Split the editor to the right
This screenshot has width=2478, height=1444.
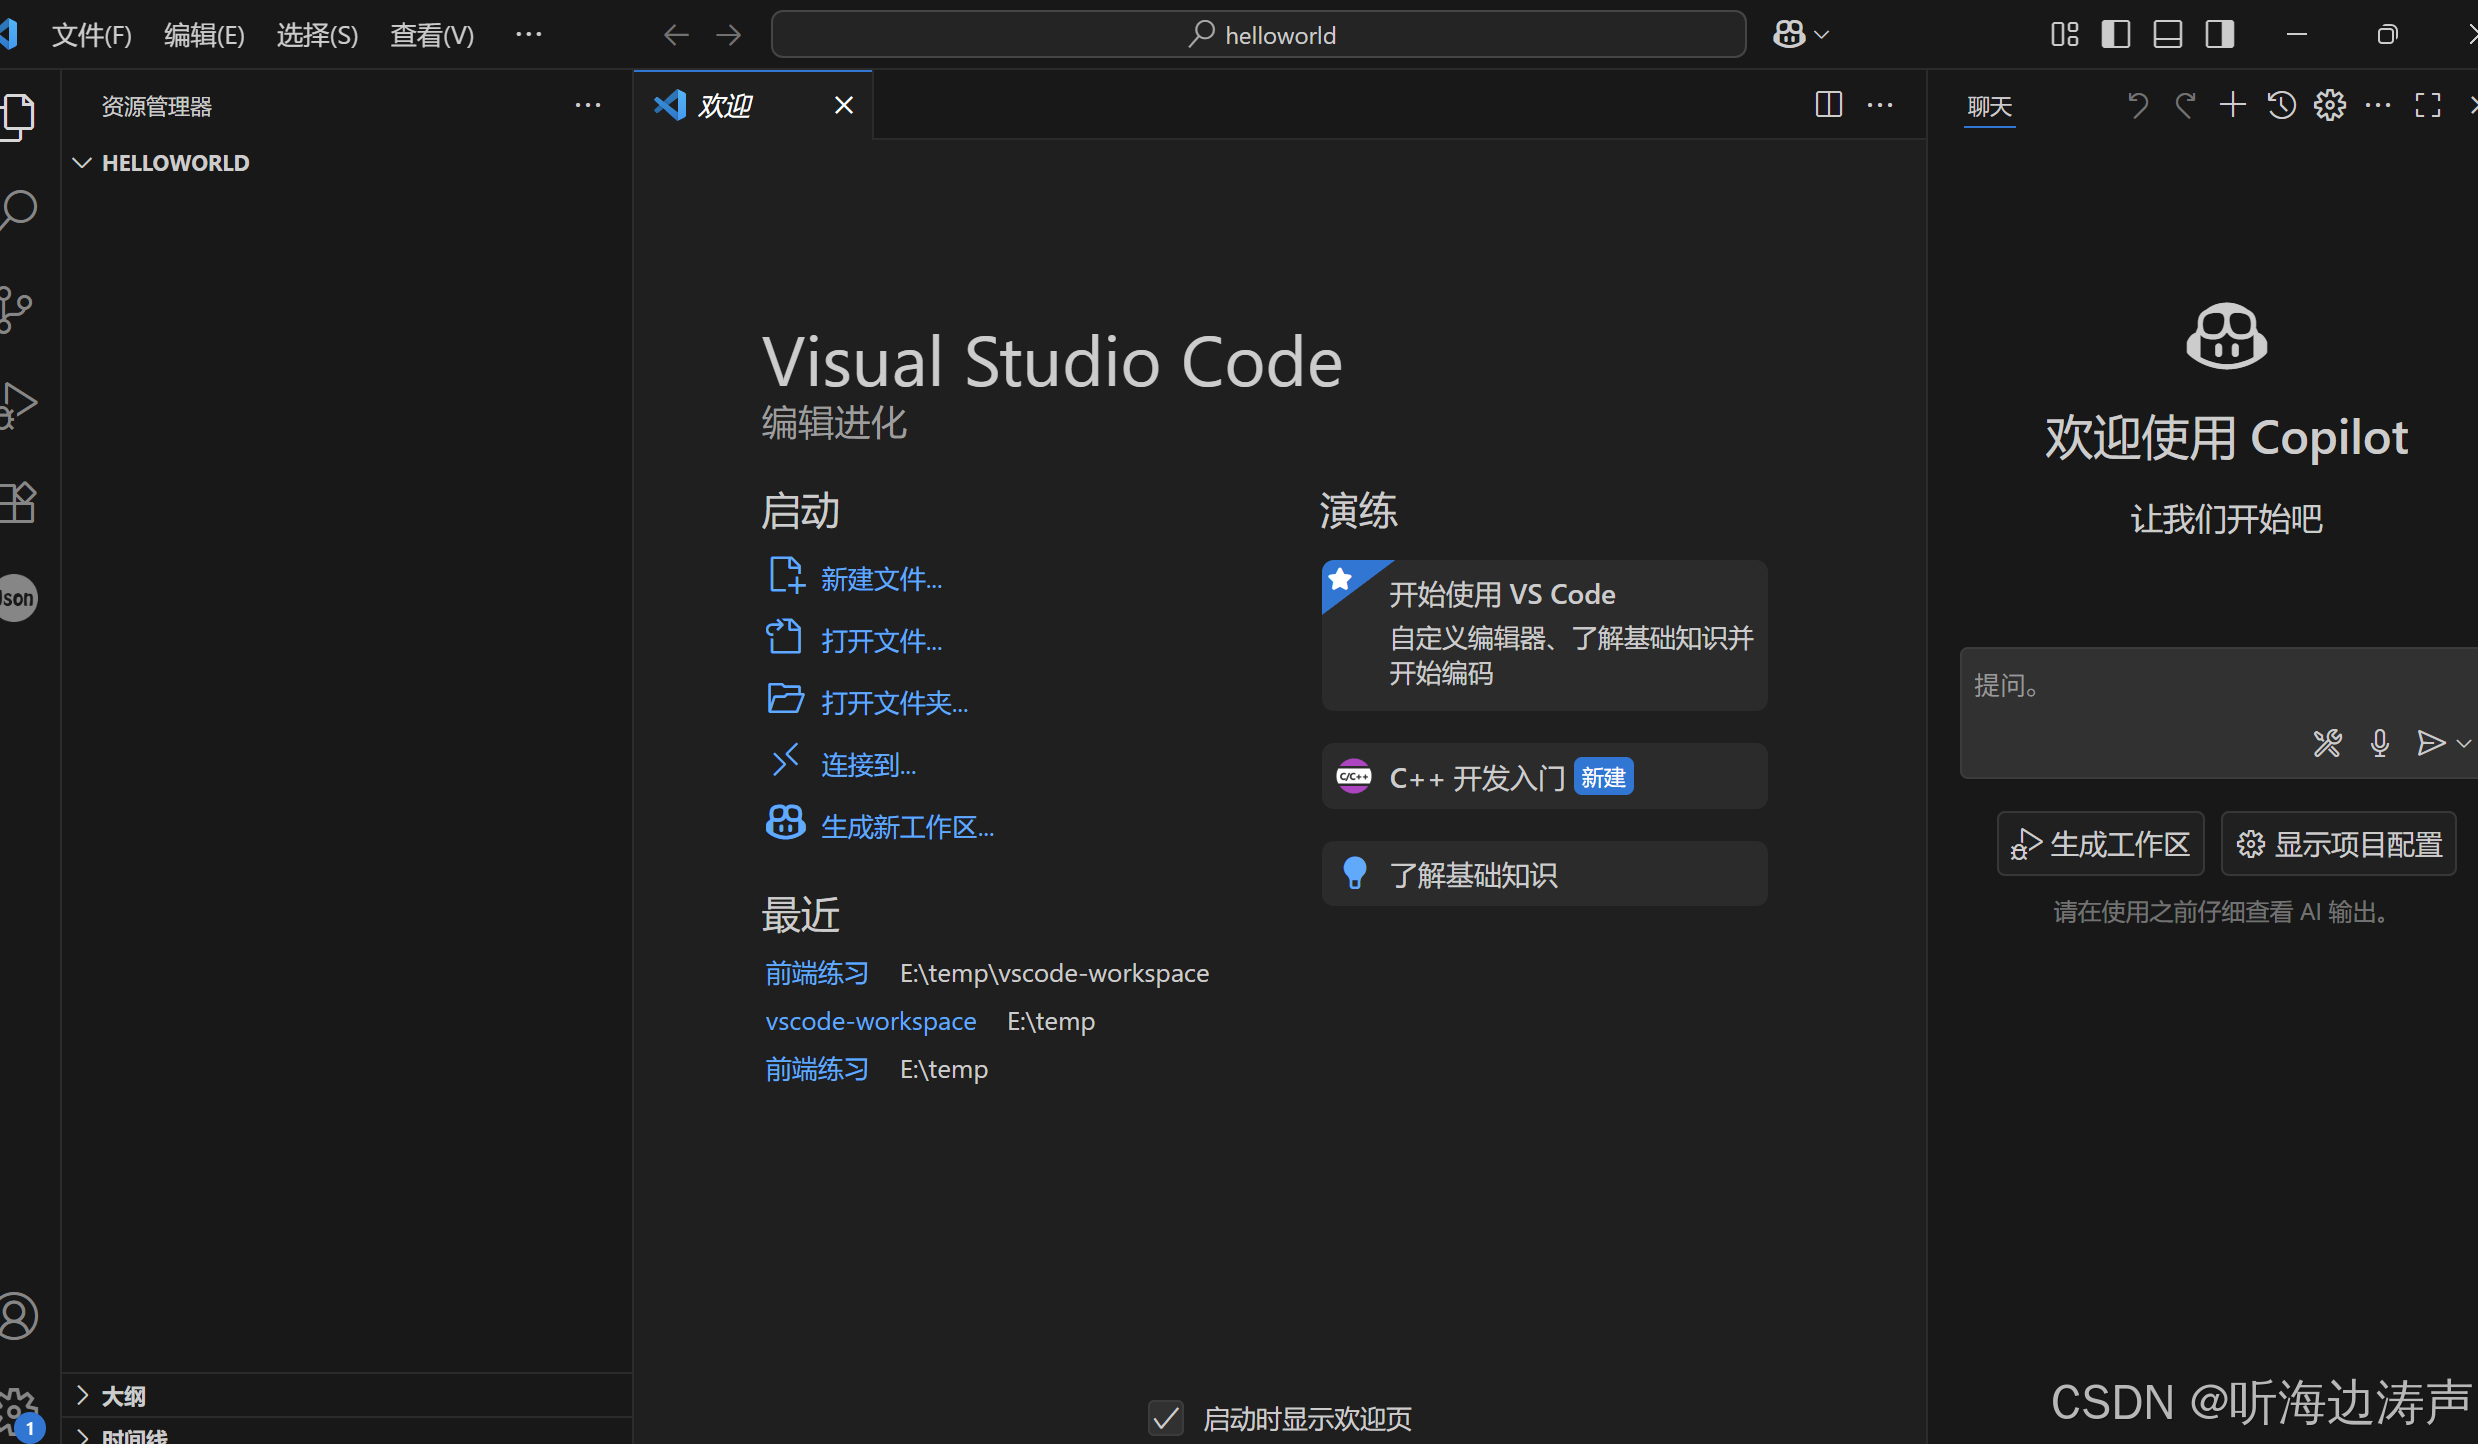tap(1828, 105)
